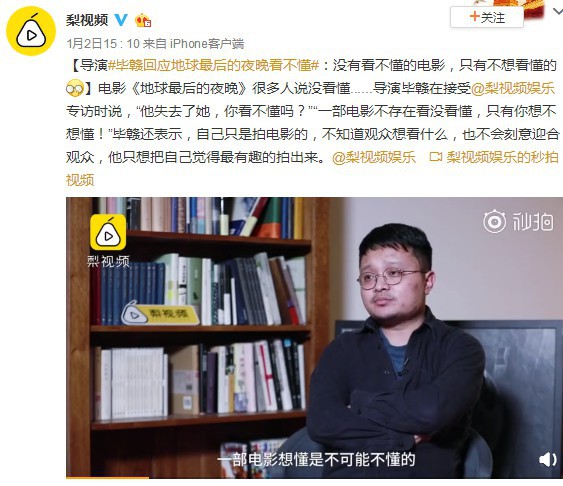Viewport: 563px width, 486px height.
Task: Click the video camera icon before 秒拍 link
Action: tap(436, 157)
